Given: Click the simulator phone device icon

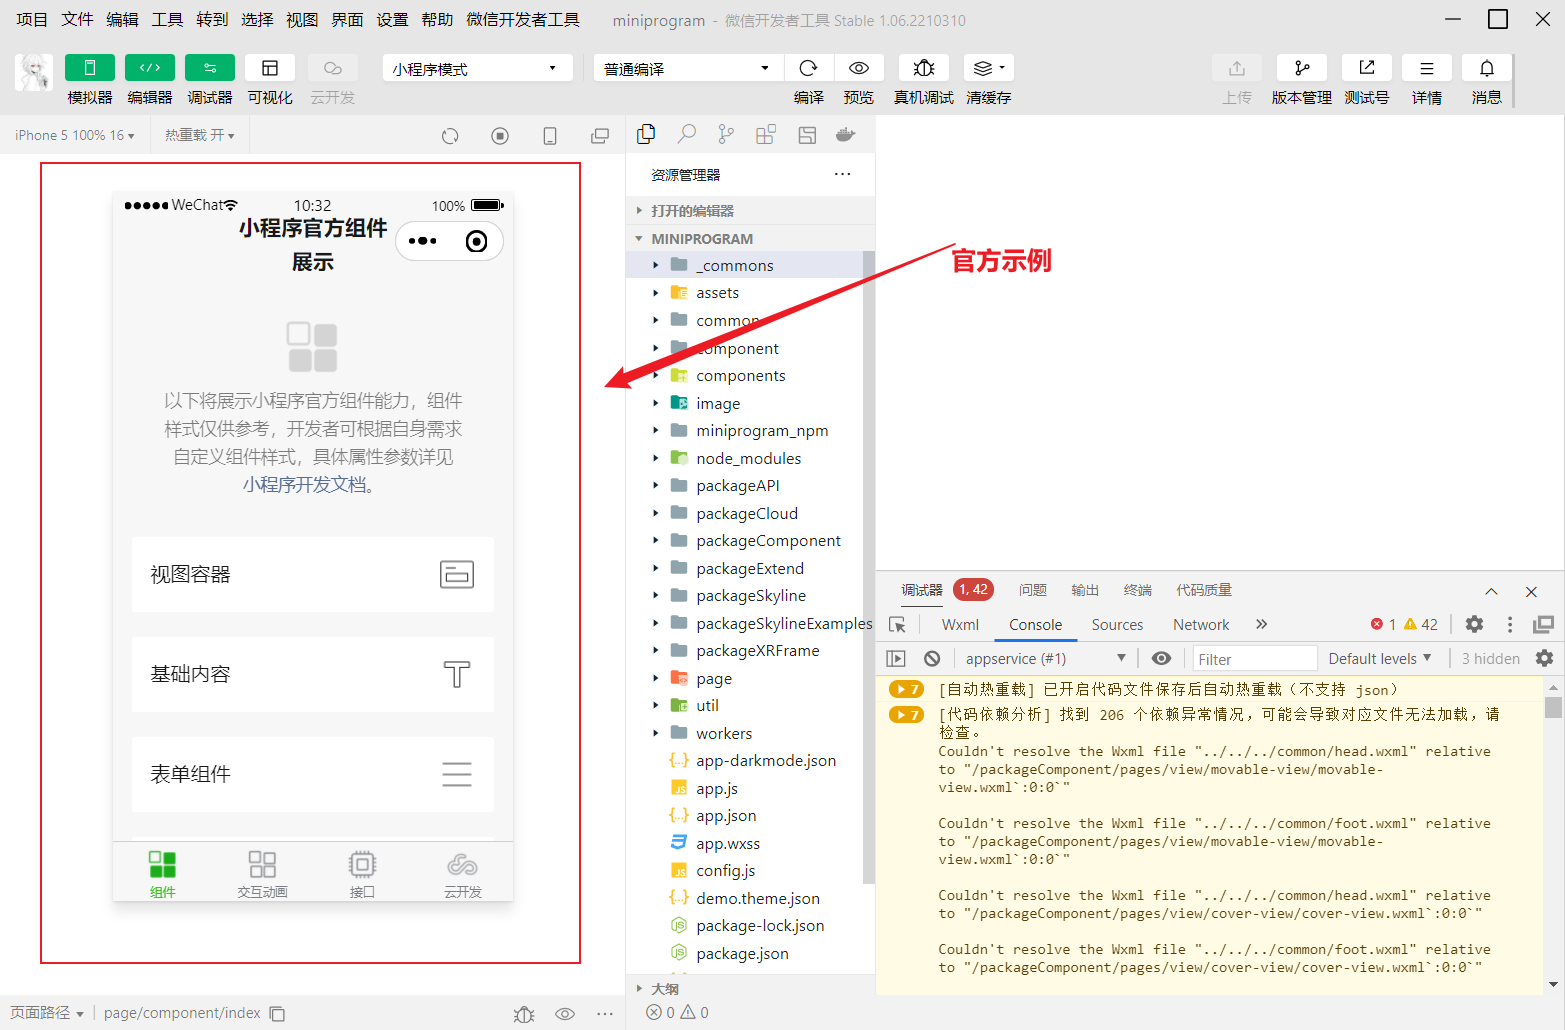Looking at the screenshot, I should (550, 136).
